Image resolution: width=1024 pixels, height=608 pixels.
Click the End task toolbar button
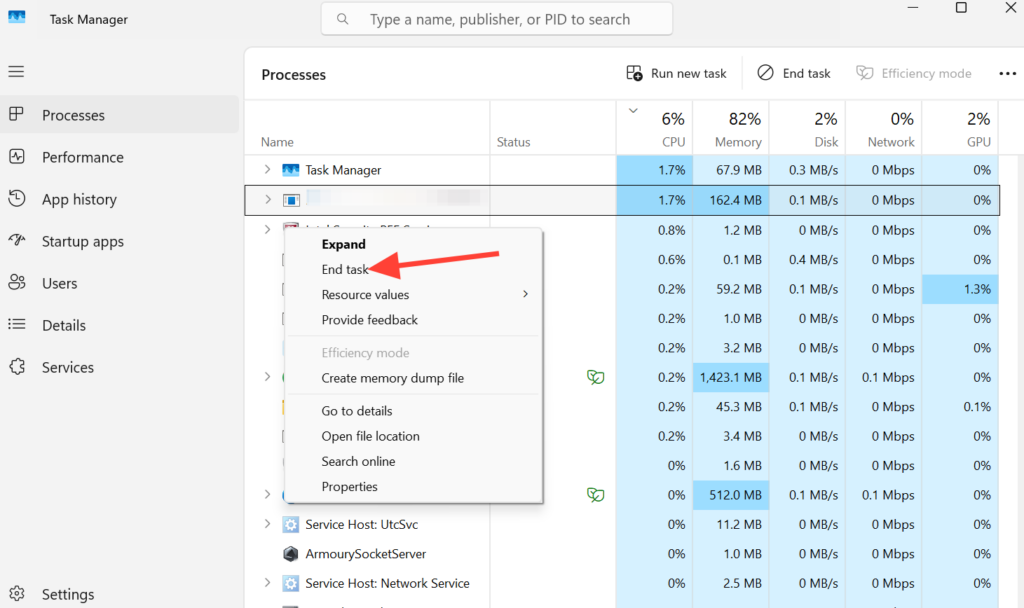point(793,73)
